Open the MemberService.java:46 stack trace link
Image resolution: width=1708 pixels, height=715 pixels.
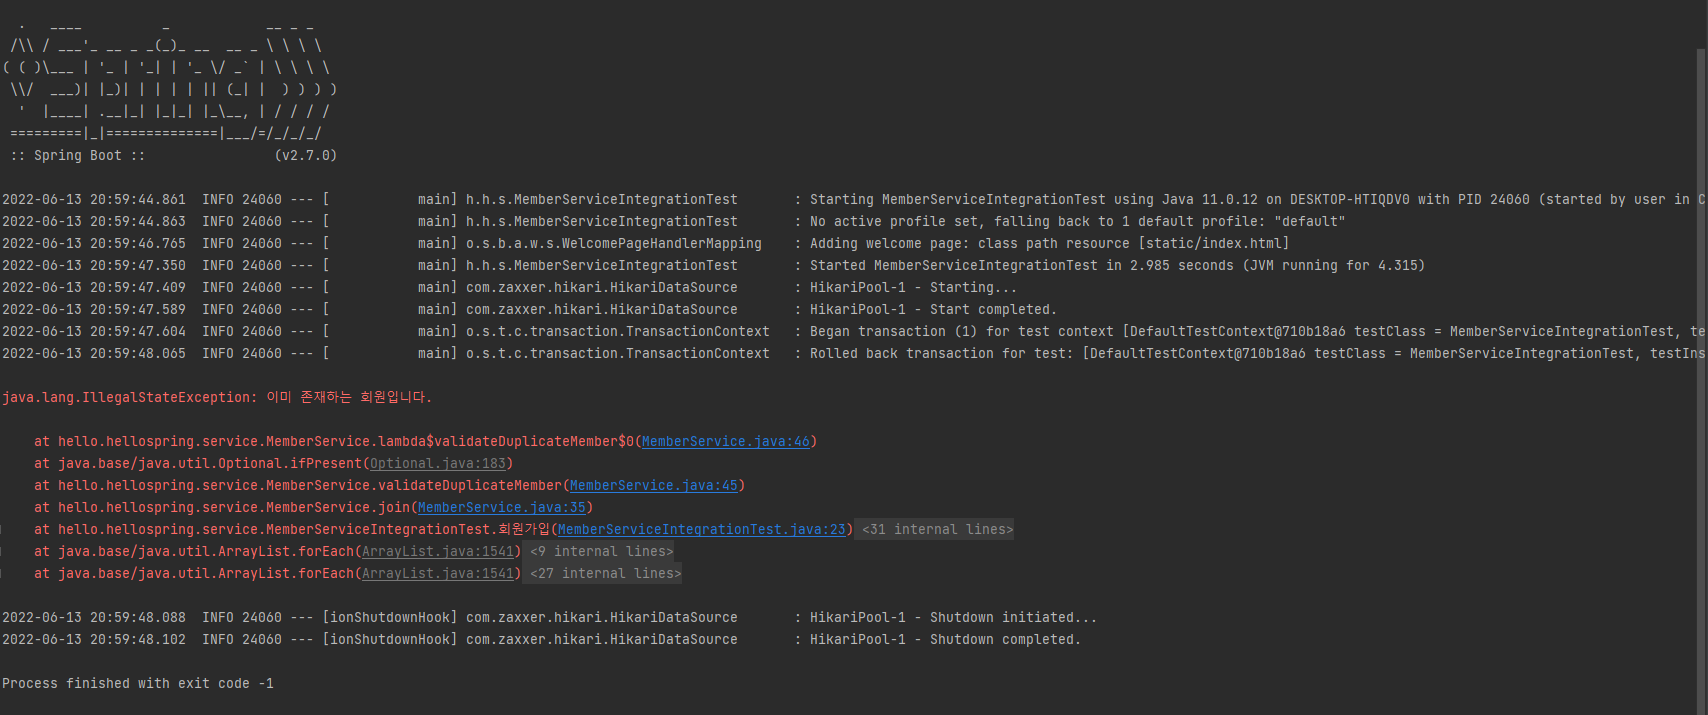click(x=725, y=441)
